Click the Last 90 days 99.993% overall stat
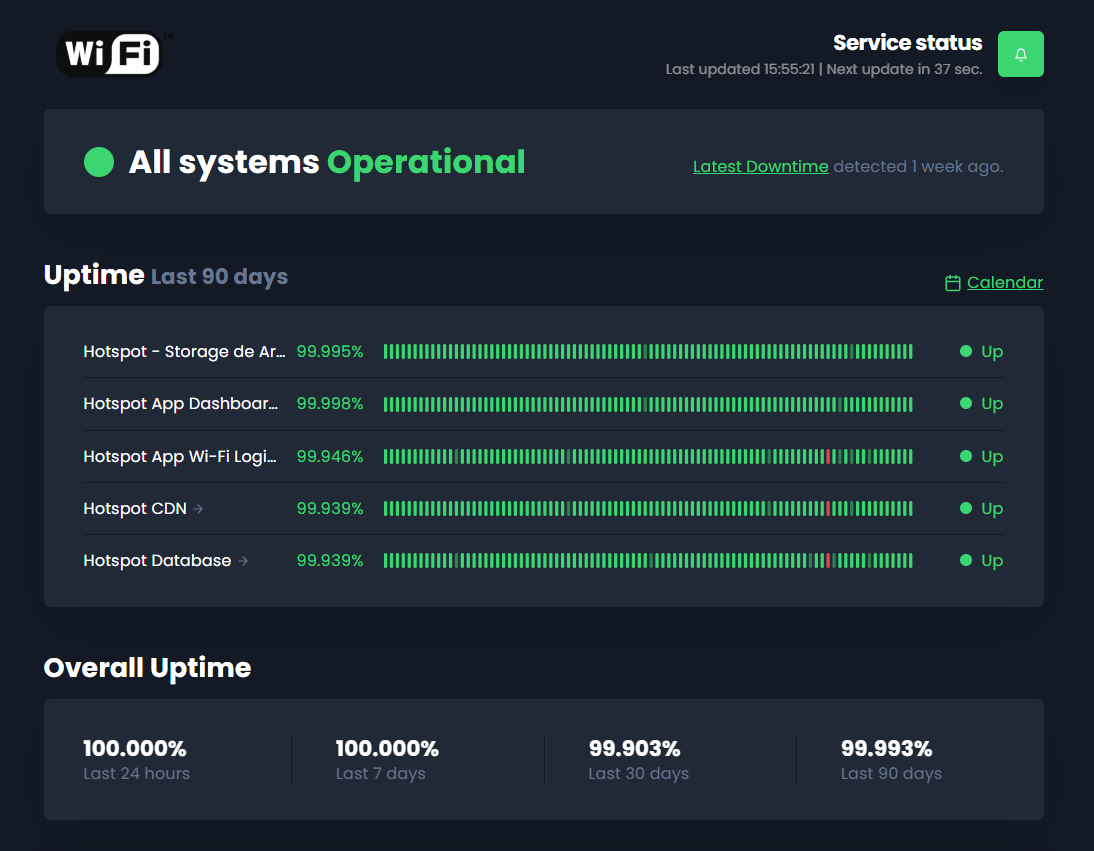Image resolution: width=1094 pixels, height=851 pixels. tap(887, 759)
